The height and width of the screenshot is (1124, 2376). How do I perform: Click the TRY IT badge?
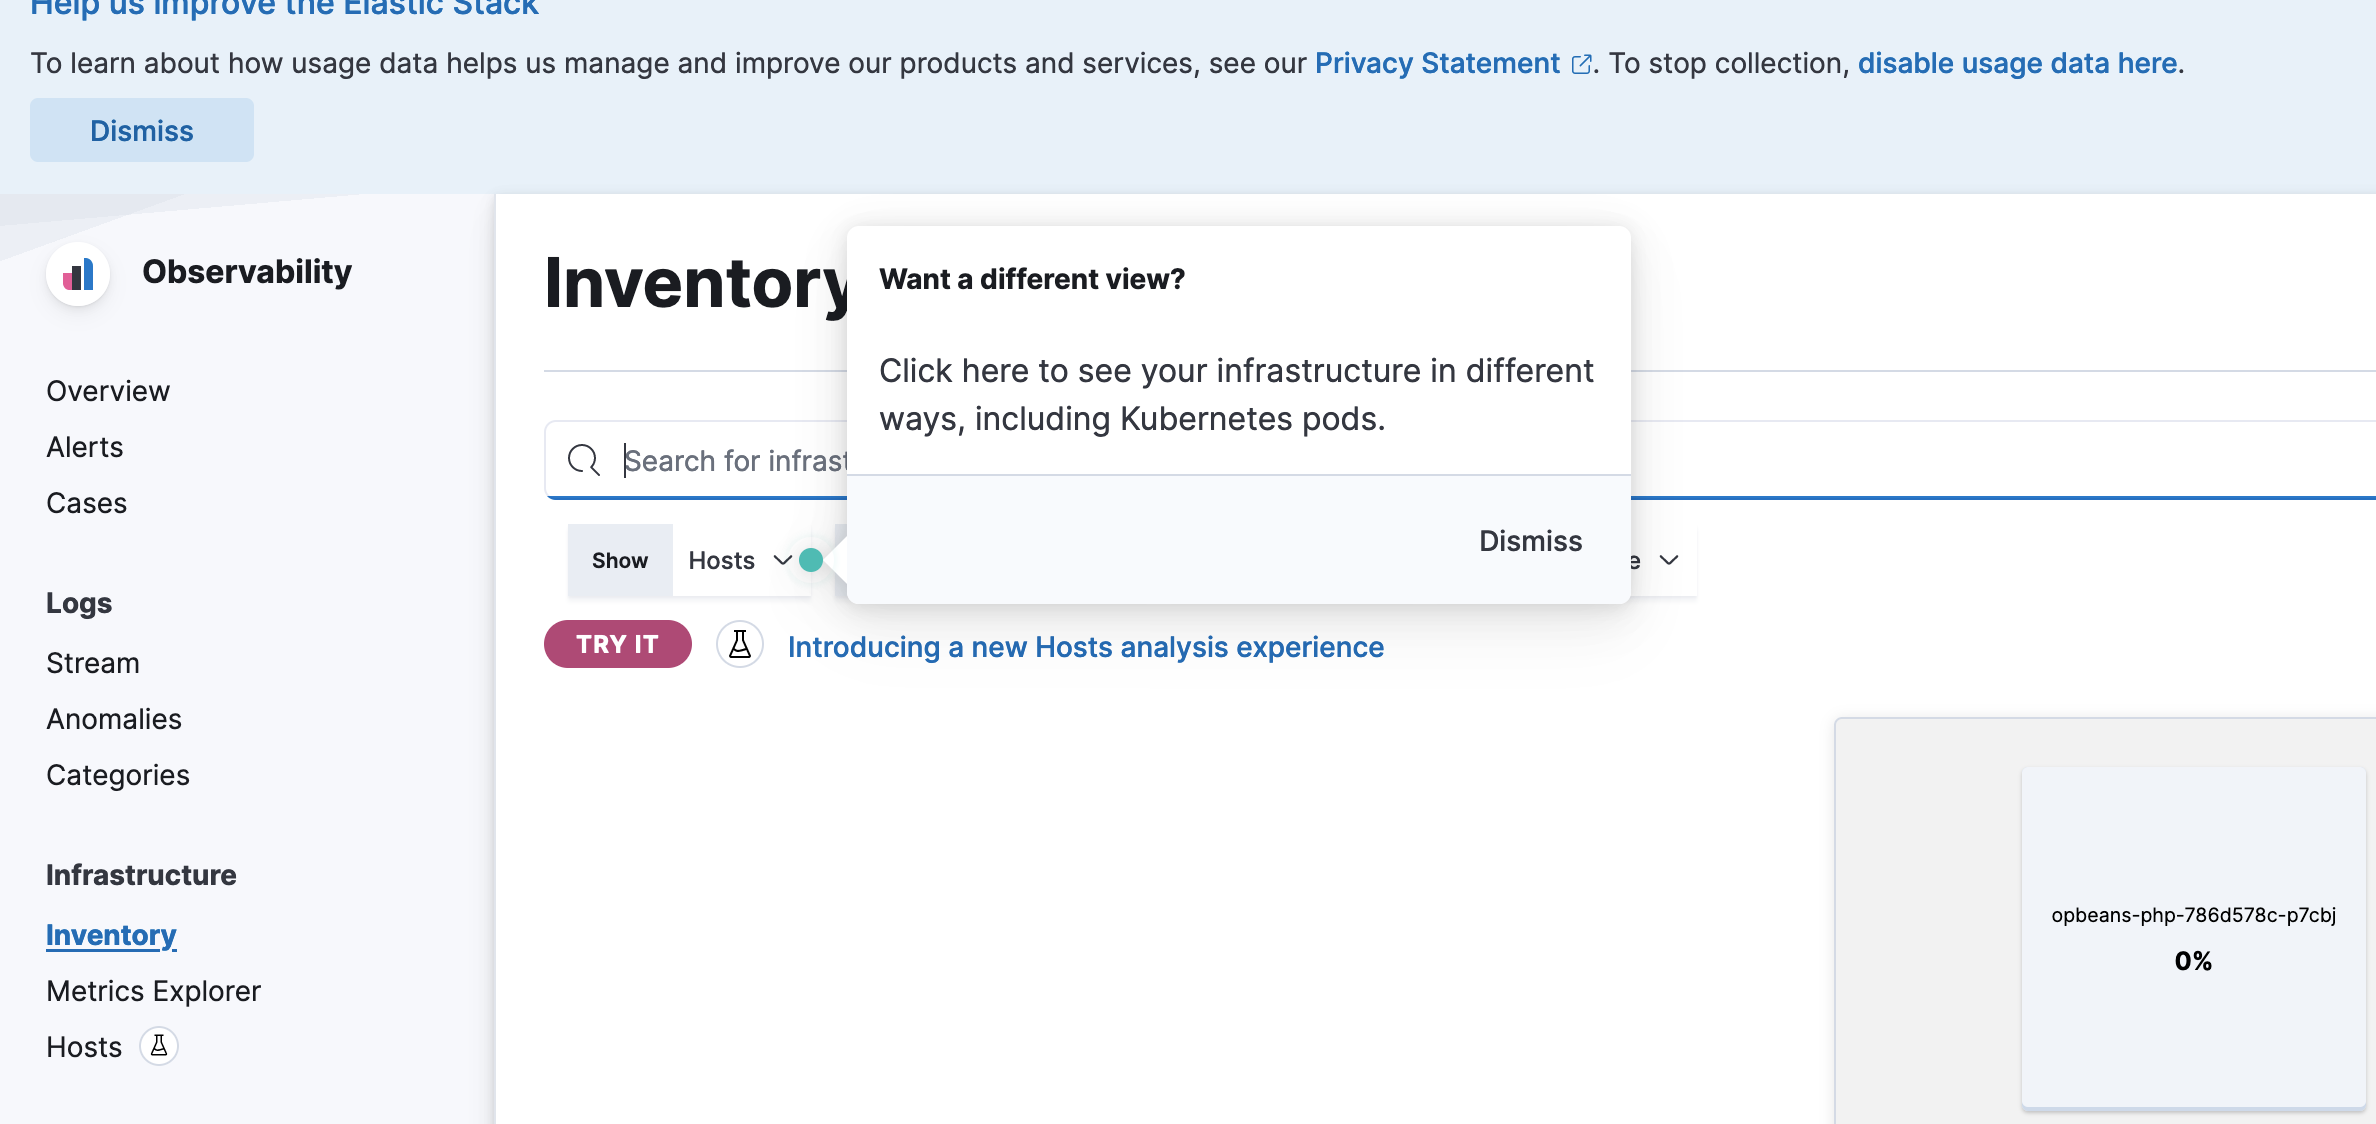617,644
